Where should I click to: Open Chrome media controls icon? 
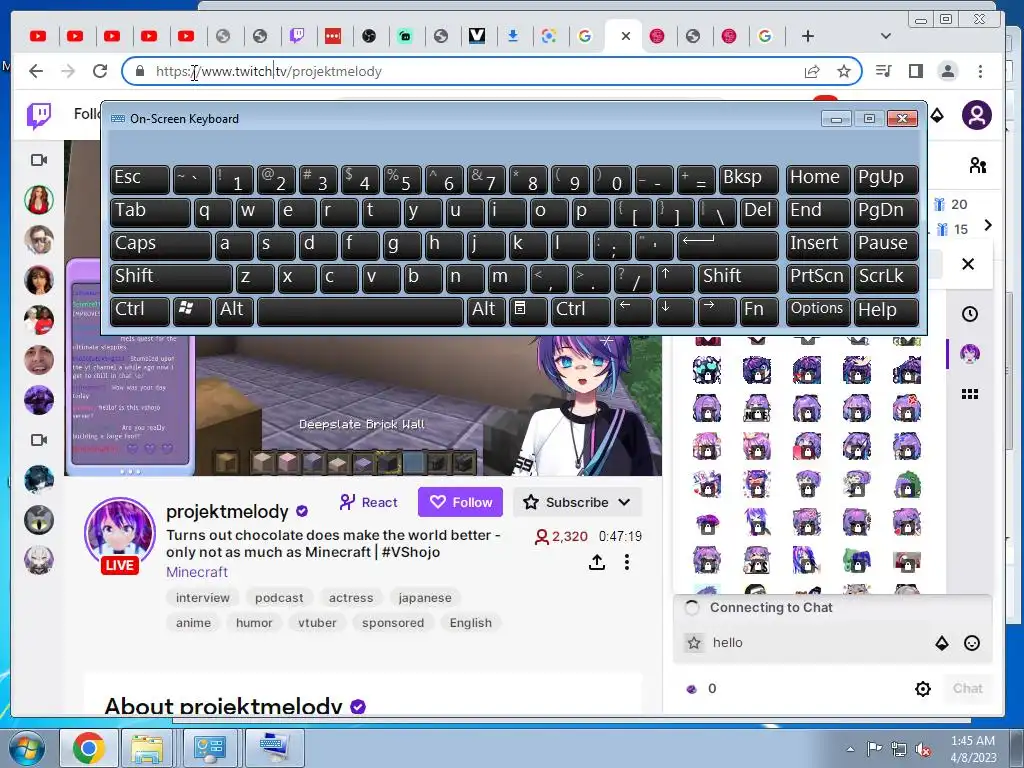click(884, 71)
